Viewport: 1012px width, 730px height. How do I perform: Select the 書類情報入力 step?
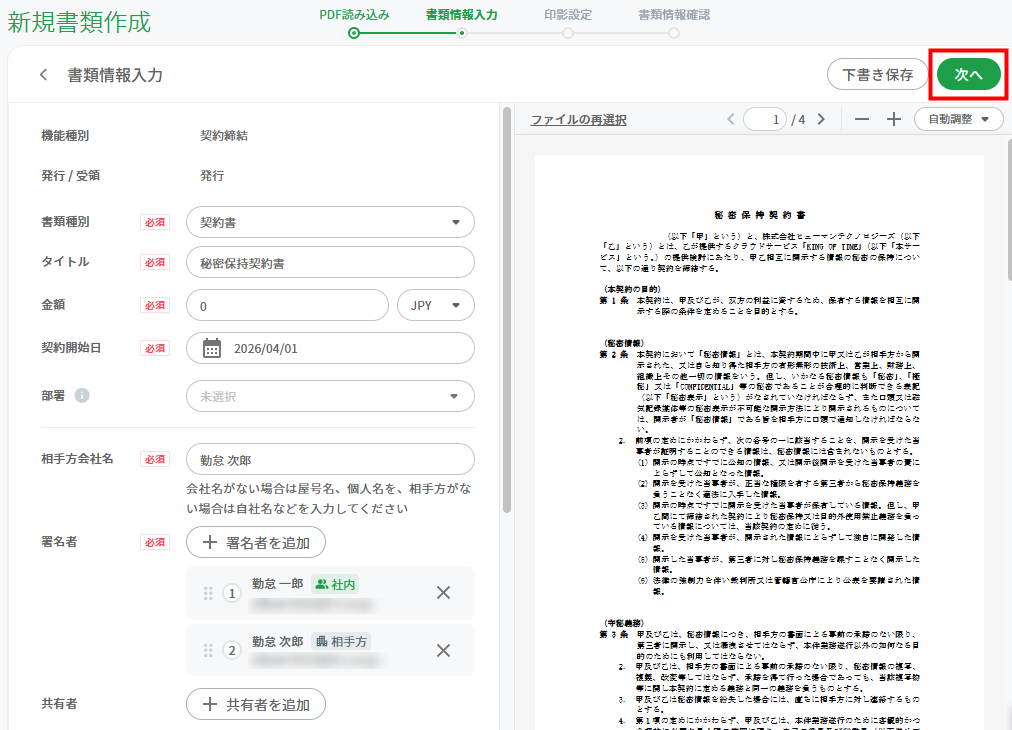pos(461,21)
